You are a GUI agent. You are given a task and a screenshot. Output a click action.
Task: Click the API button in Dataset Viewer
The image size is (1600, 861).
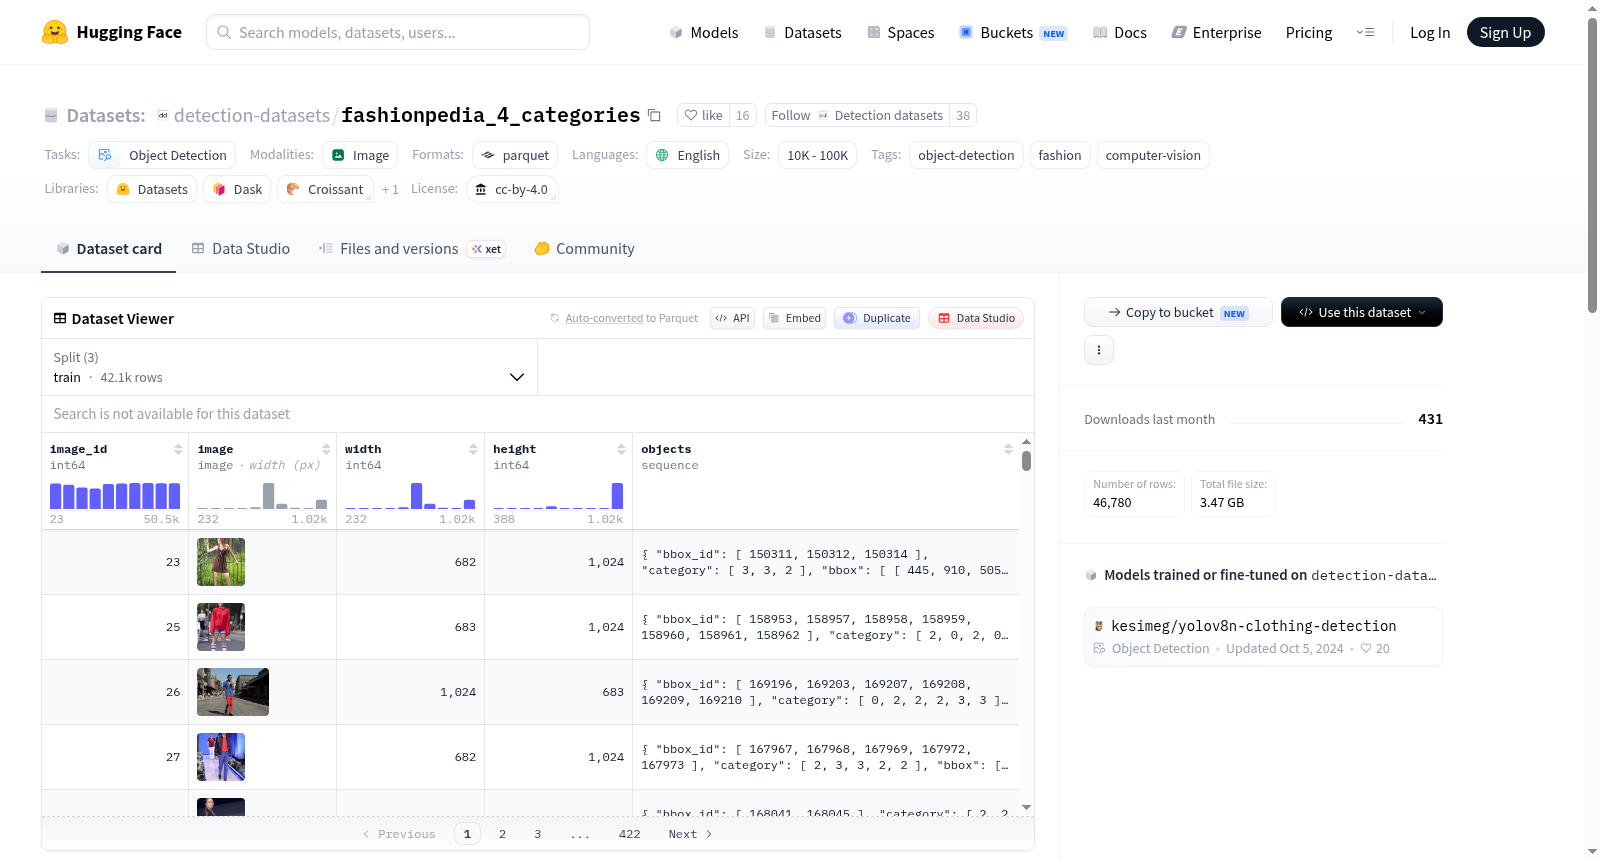[x=733, y=318]
